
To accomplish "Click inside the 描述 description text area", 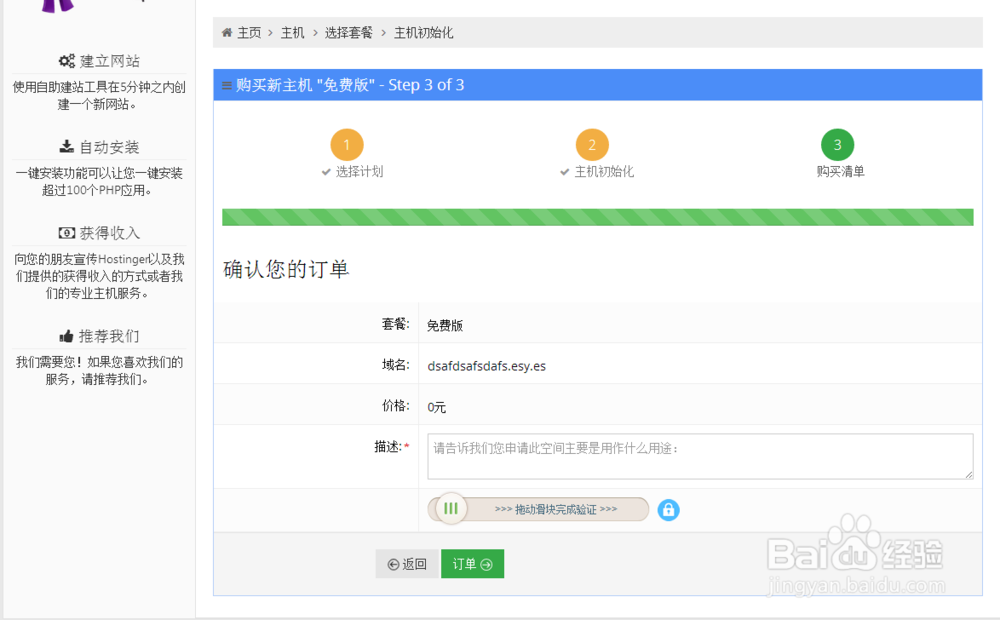I will (x=698, y=455).
